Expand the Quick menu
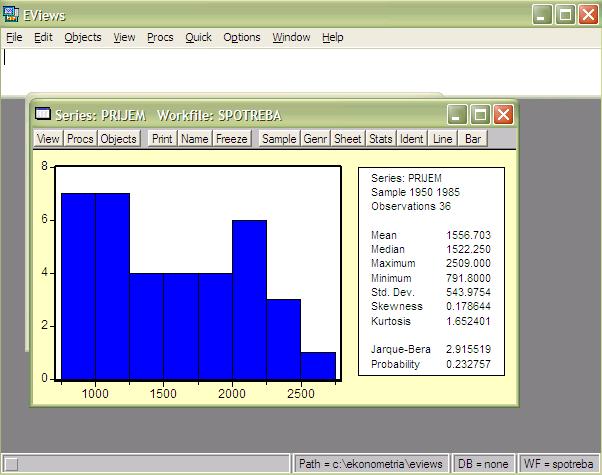The image size is (602, 475). pyautogui.click(x=198, y=37)
